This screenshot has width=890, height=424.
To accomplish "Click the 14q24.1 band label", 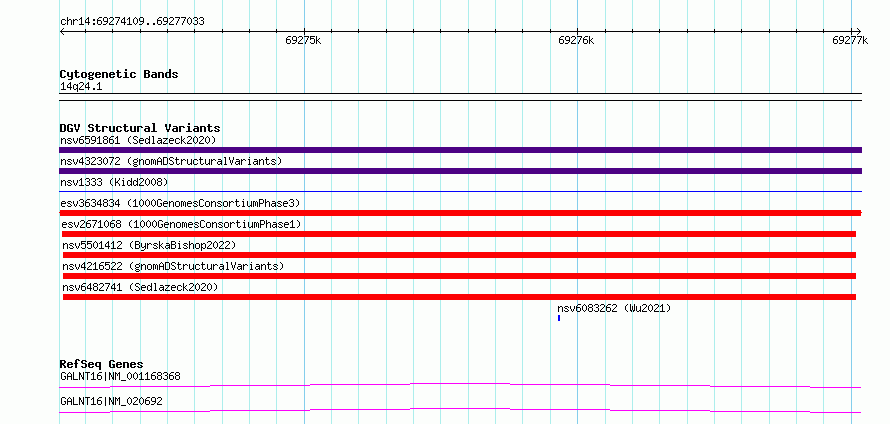I will (81, 87).
